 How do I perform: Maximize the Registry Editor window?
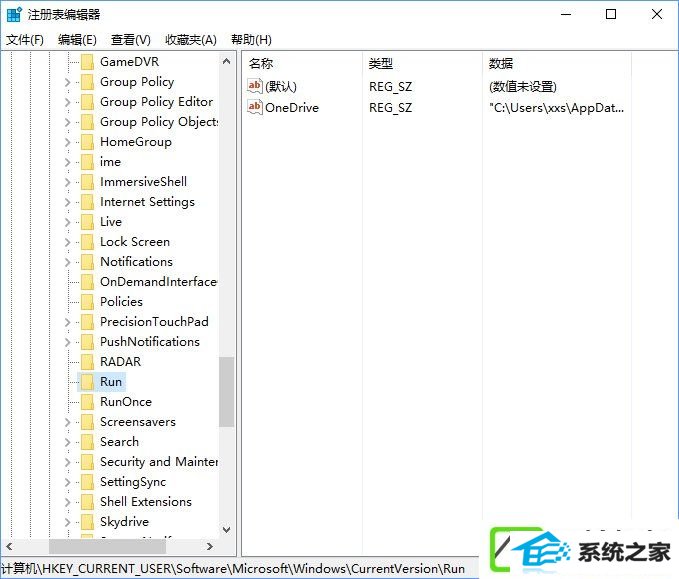[611, 14]
